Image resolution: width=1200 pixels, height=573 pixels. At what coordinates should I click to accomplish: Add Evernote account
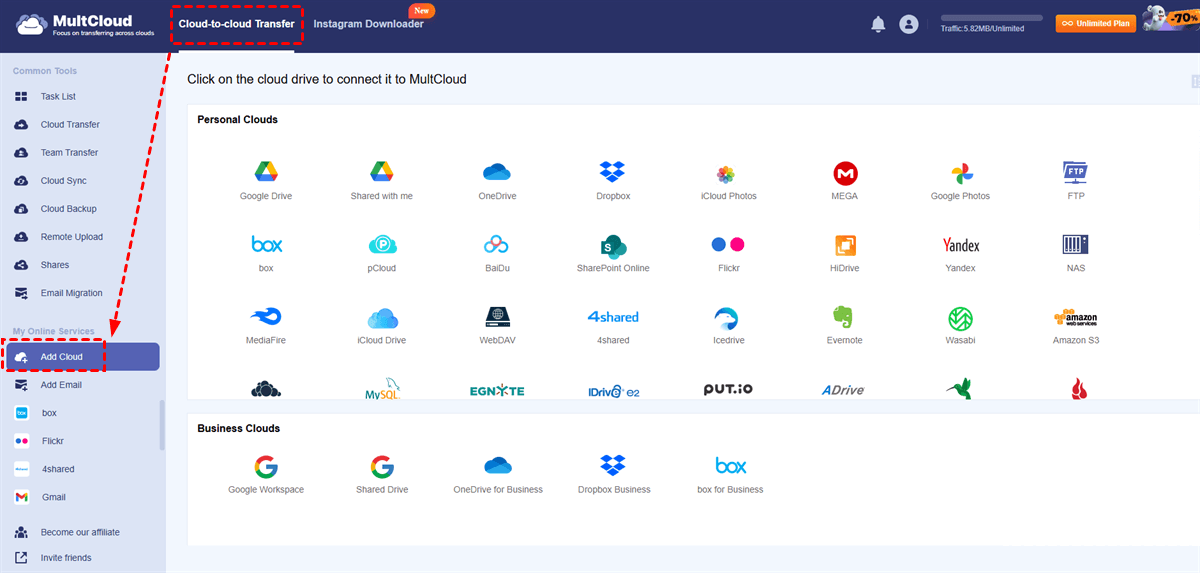click(x=845, y=325)
